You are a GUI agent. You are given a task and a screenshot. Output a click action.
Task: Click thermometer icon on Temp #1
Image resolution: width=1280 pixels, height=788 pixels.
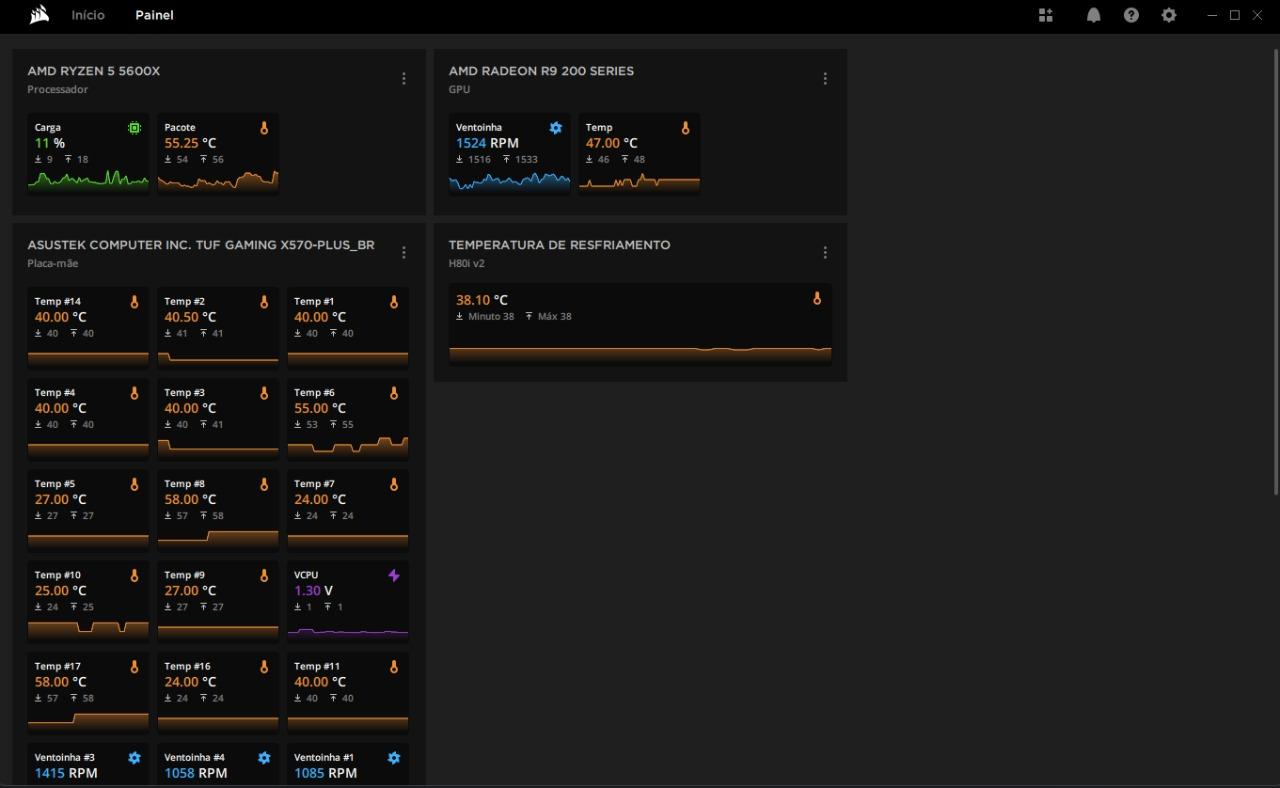tap(394, 302)
